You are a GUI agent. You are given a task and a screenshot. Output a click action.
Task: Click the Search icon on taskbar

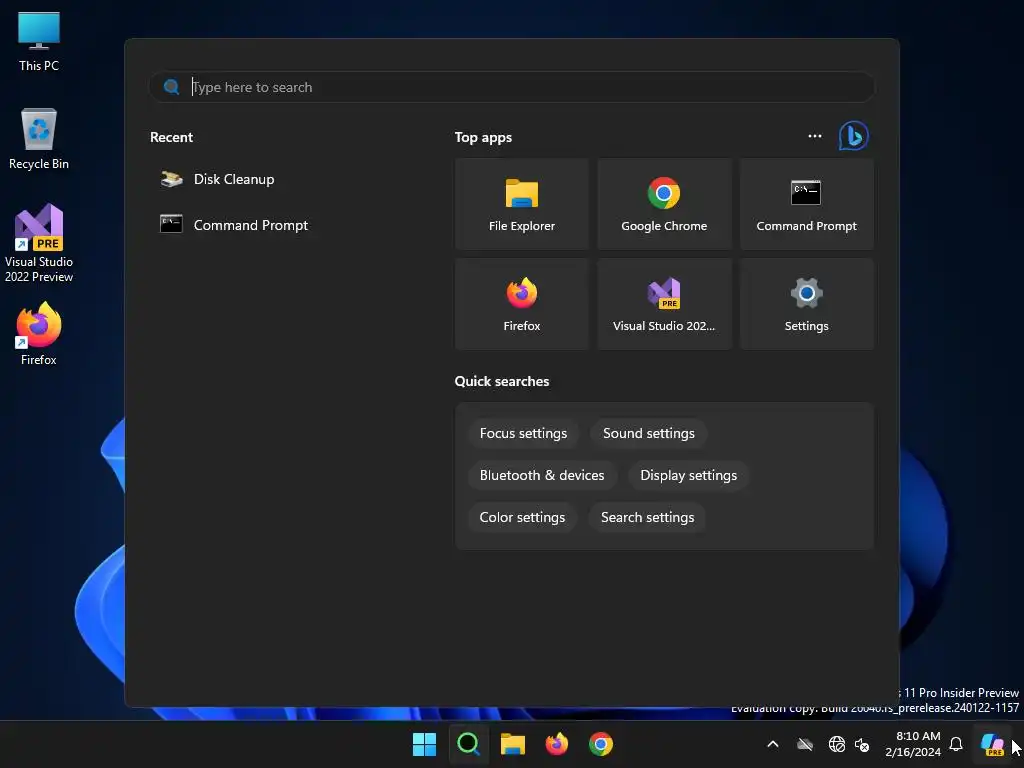[468, 744]
